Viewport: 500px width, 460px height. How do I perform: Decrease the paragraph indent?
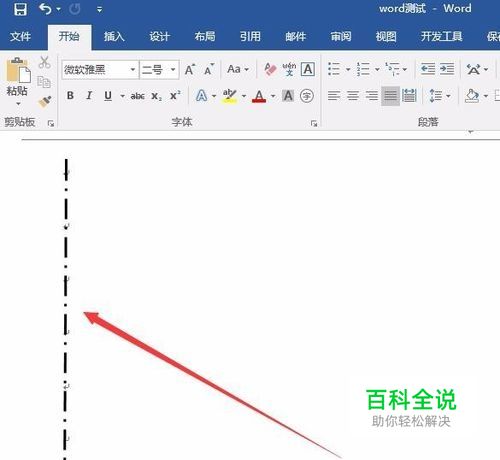click(x=428, y=69)
